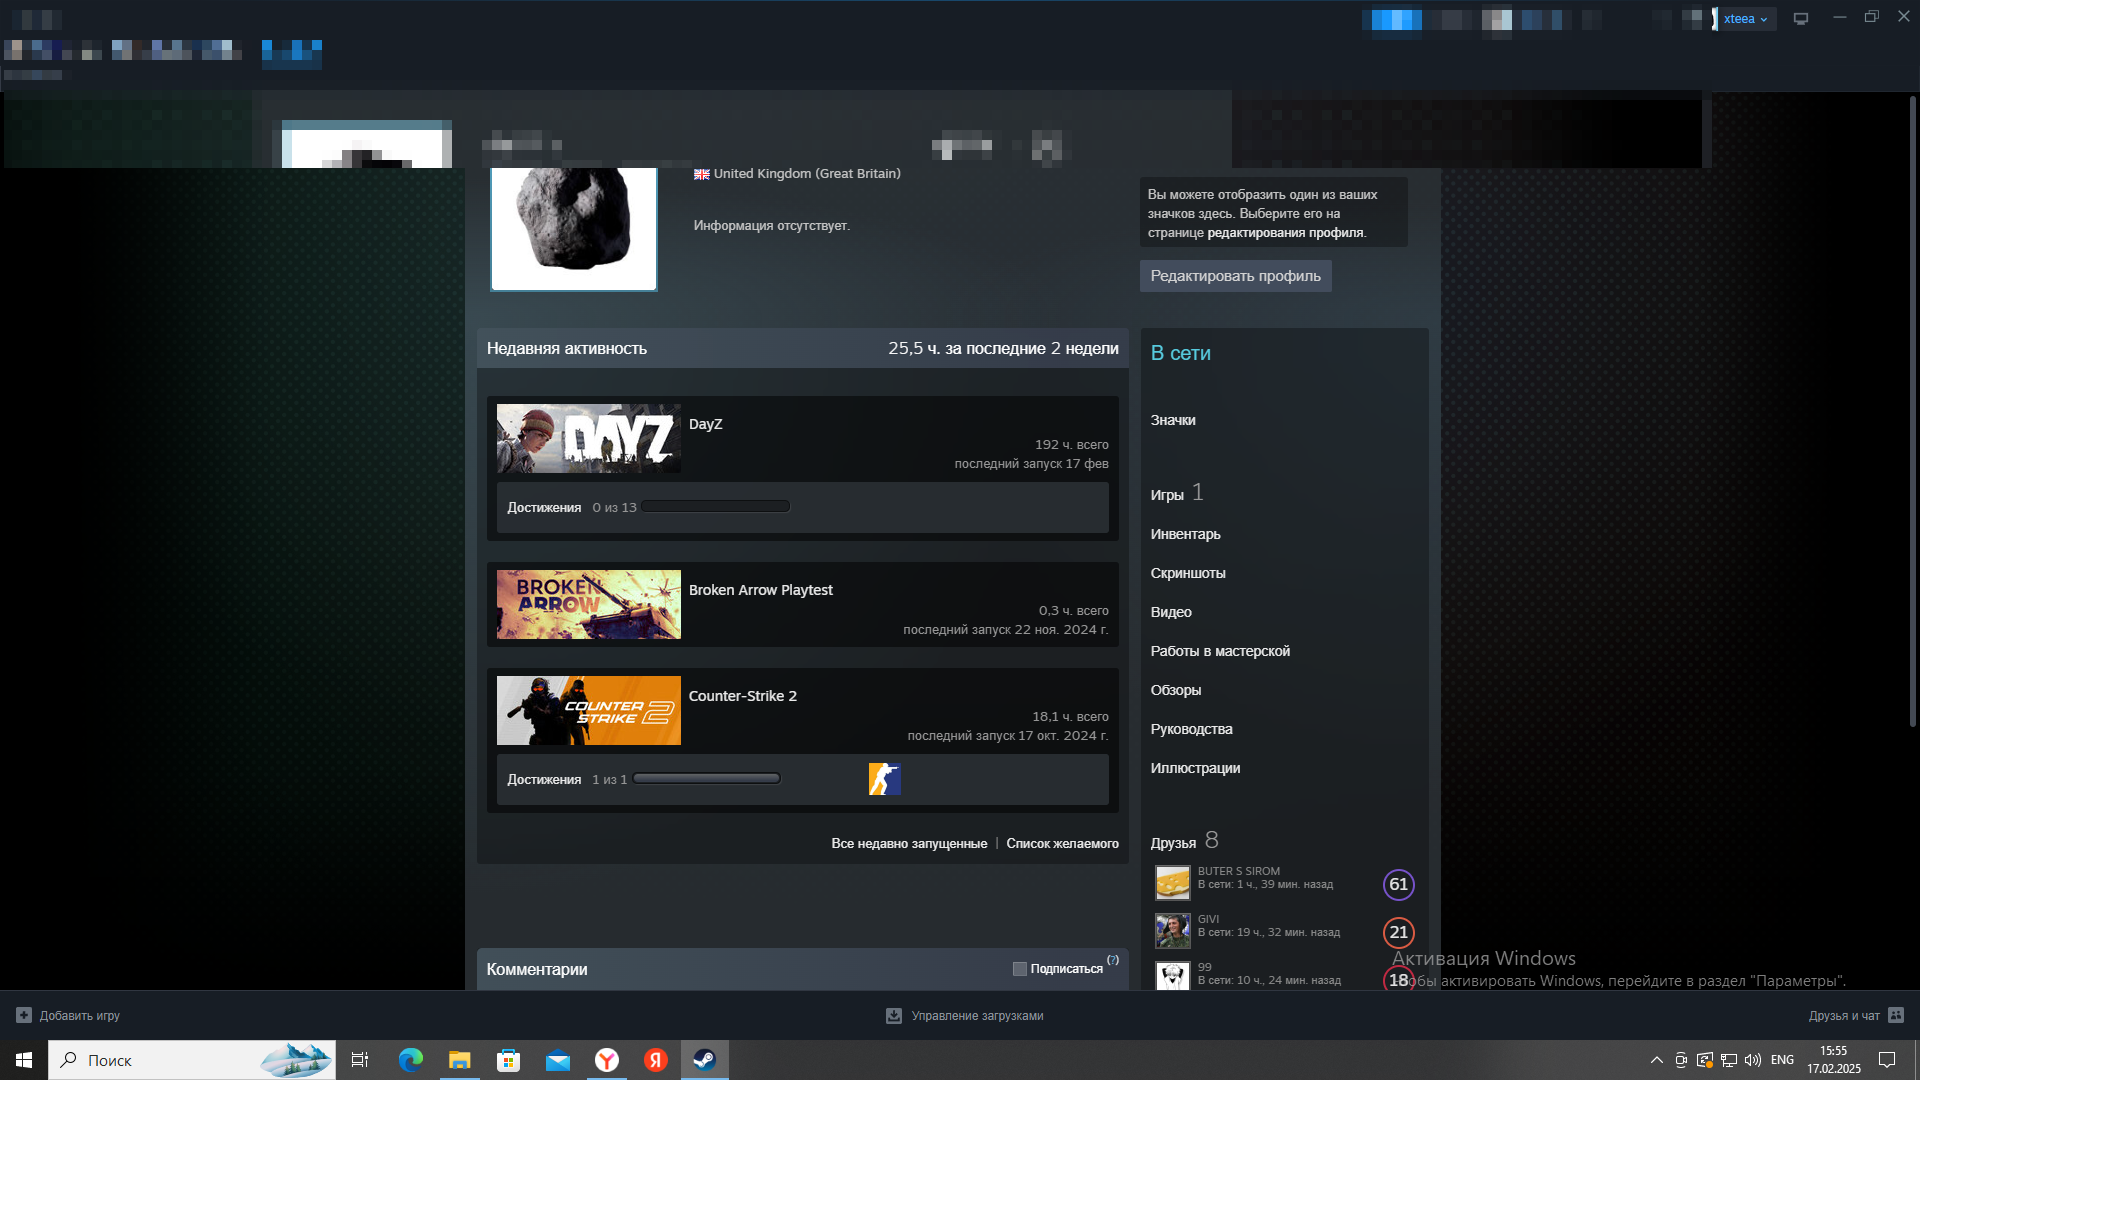The image size is (2128, 1212).
Task: Expand the xteea account dropdown
Action: (x=1746, y=19)
